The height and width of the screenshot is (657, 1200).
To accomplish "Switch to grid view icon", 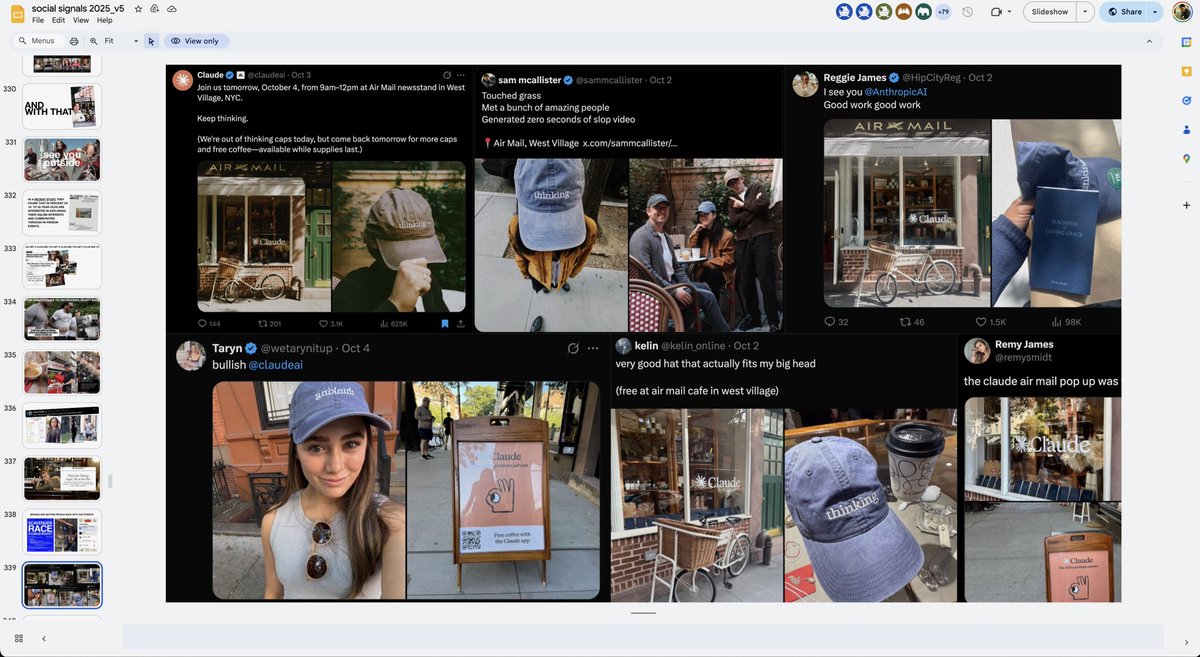I will (x=19, y=638).
